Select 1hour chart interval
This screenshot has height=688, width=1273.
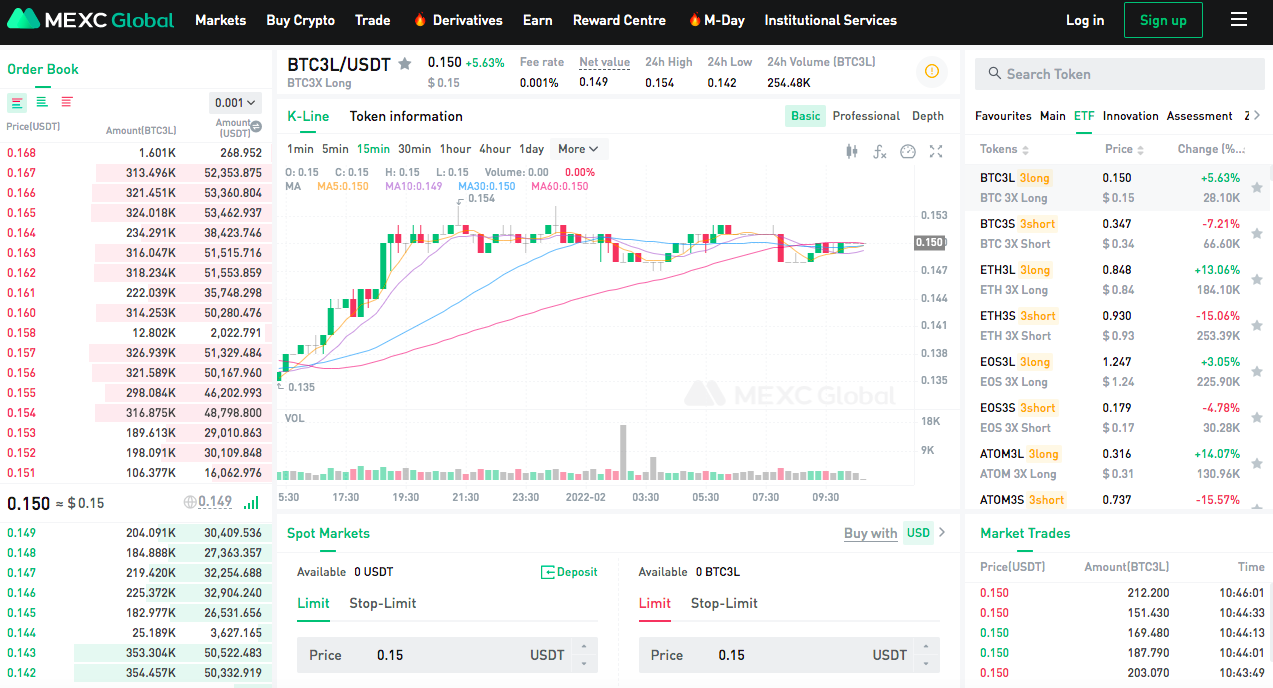click(455, 149)
